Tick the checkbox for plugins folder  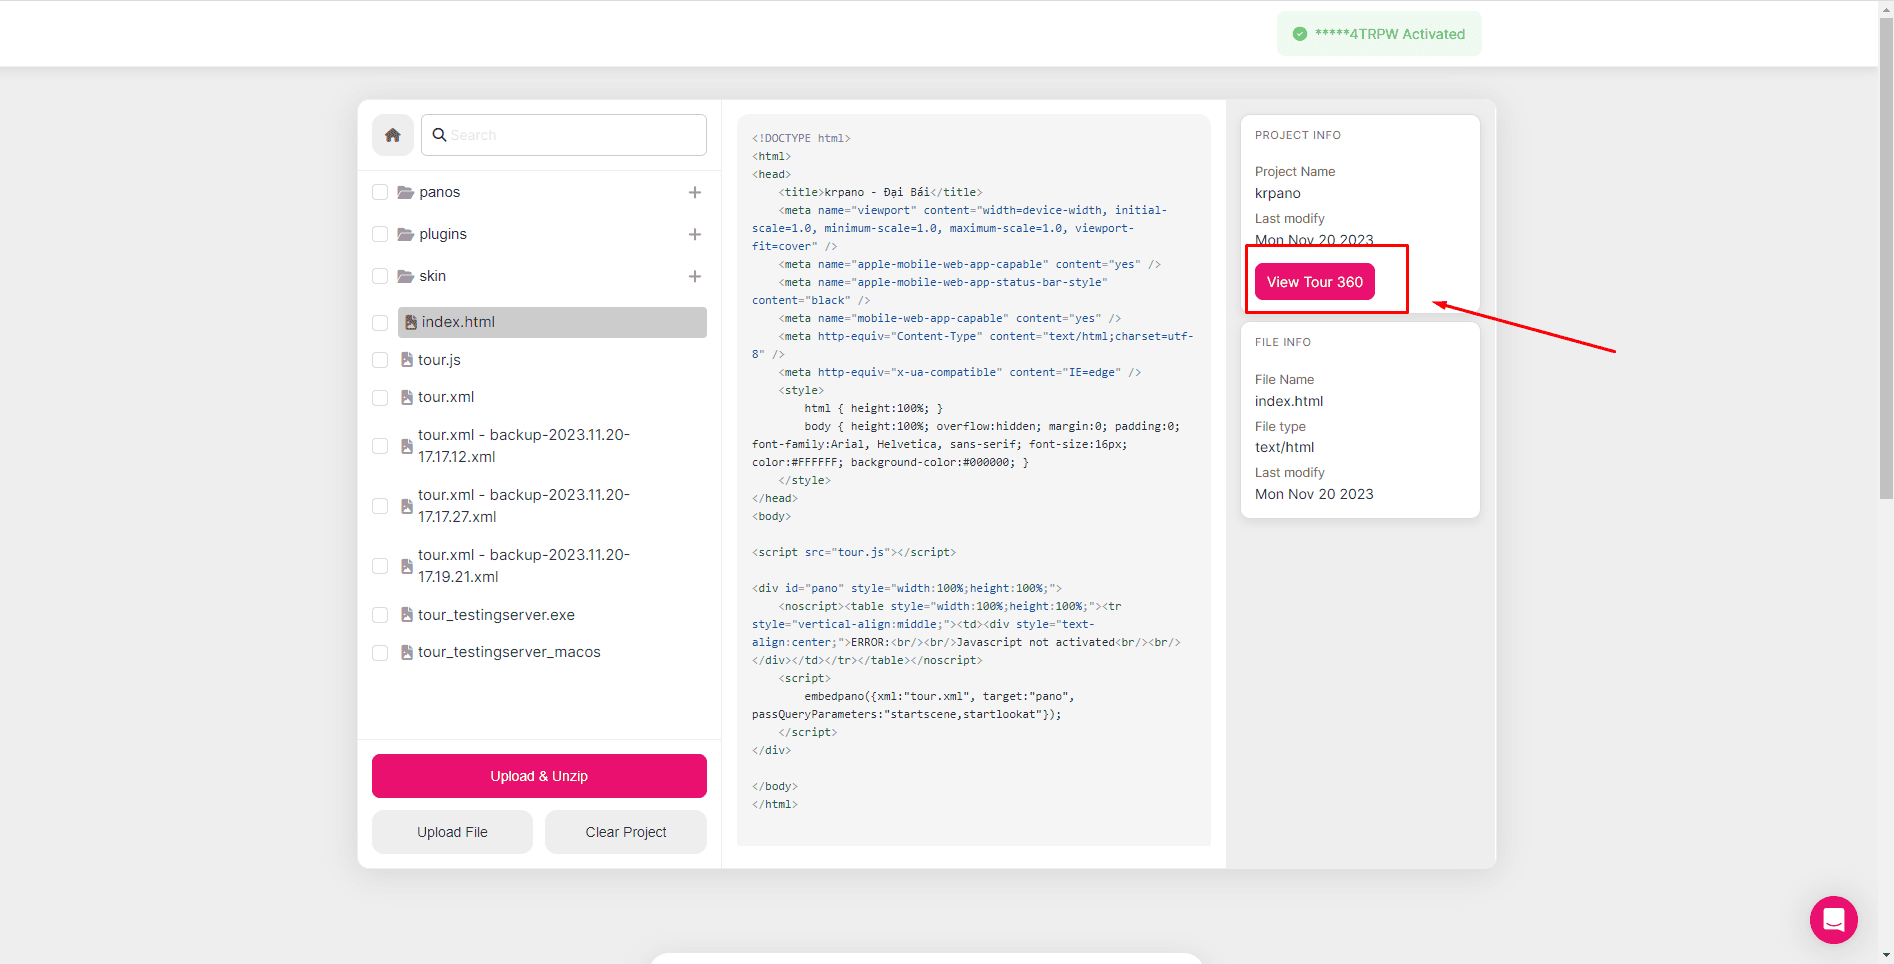(x=380, y=234)
